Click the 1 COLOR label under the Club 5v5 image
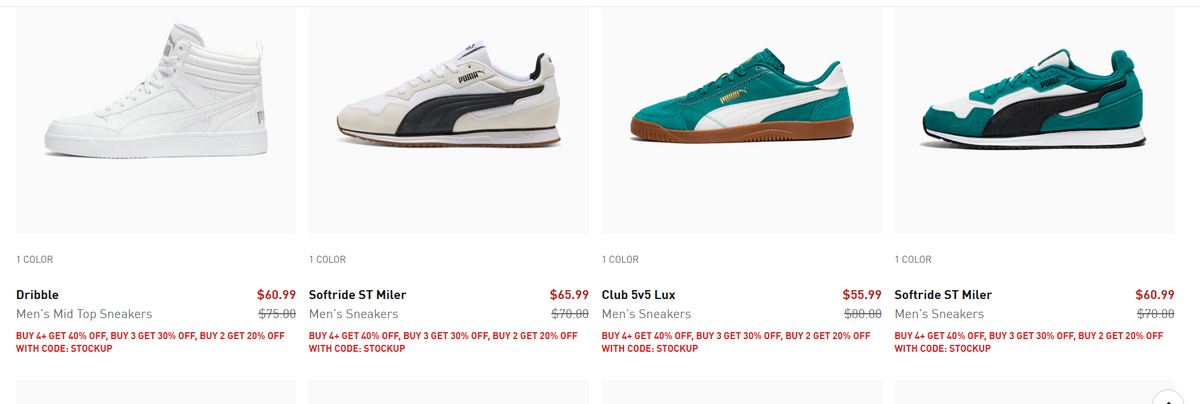The width and height of the screenshot is (1200, 404). tap(620, 260)
